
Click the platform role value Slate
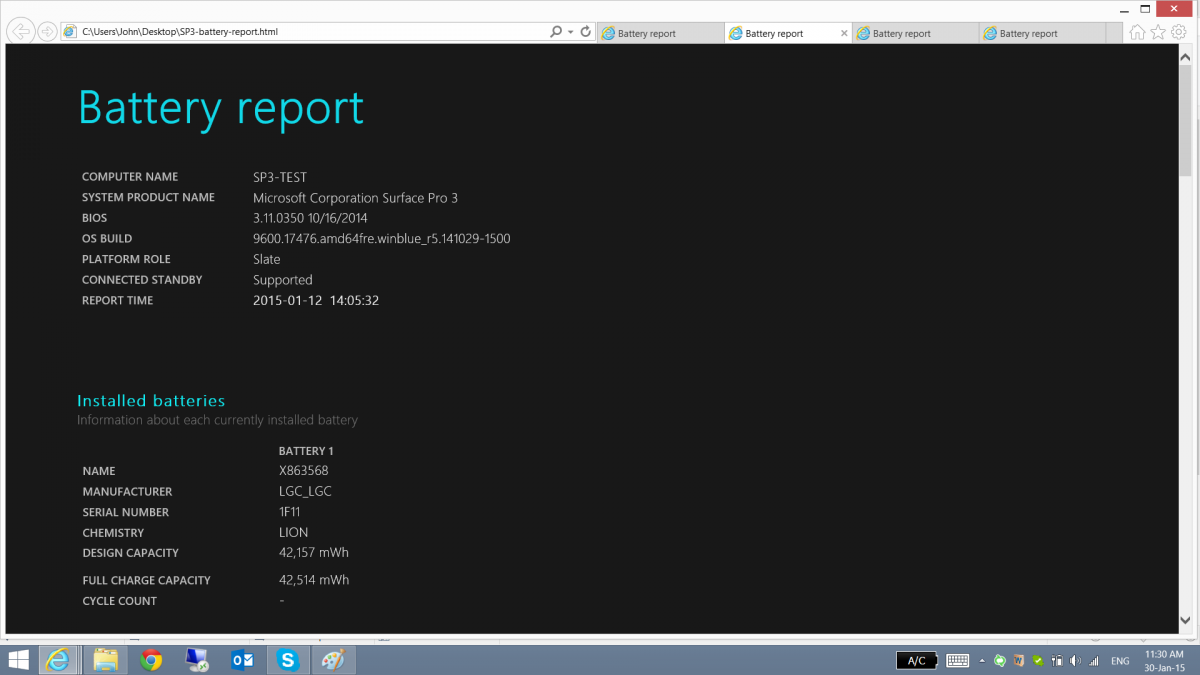[x=267, y=259]
